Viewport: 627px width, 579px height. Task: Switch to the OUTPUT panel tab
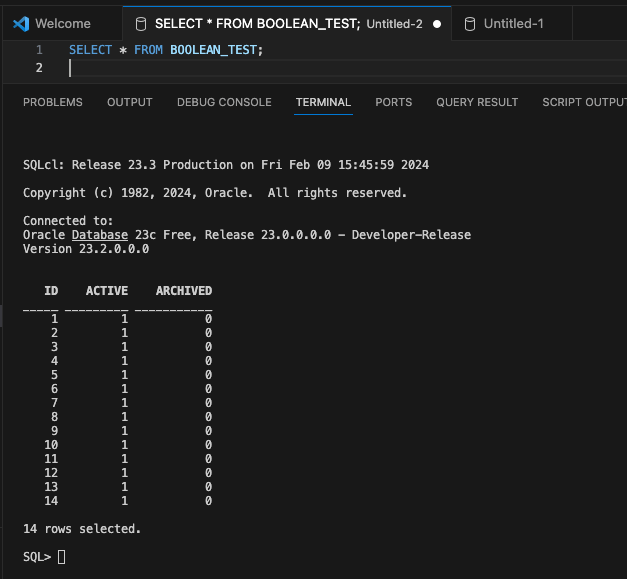(x=130, y=102)
